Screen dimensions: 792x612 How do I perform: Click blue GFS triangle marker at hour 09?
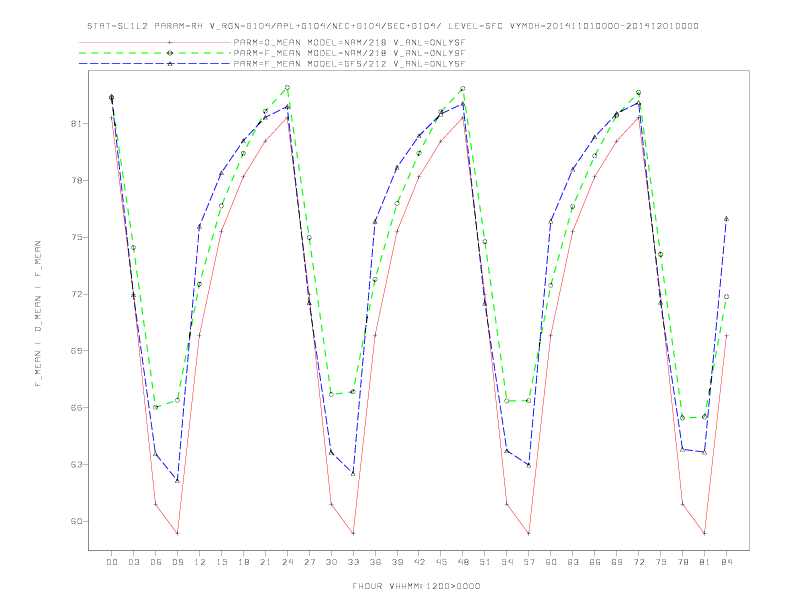point(177,481)
